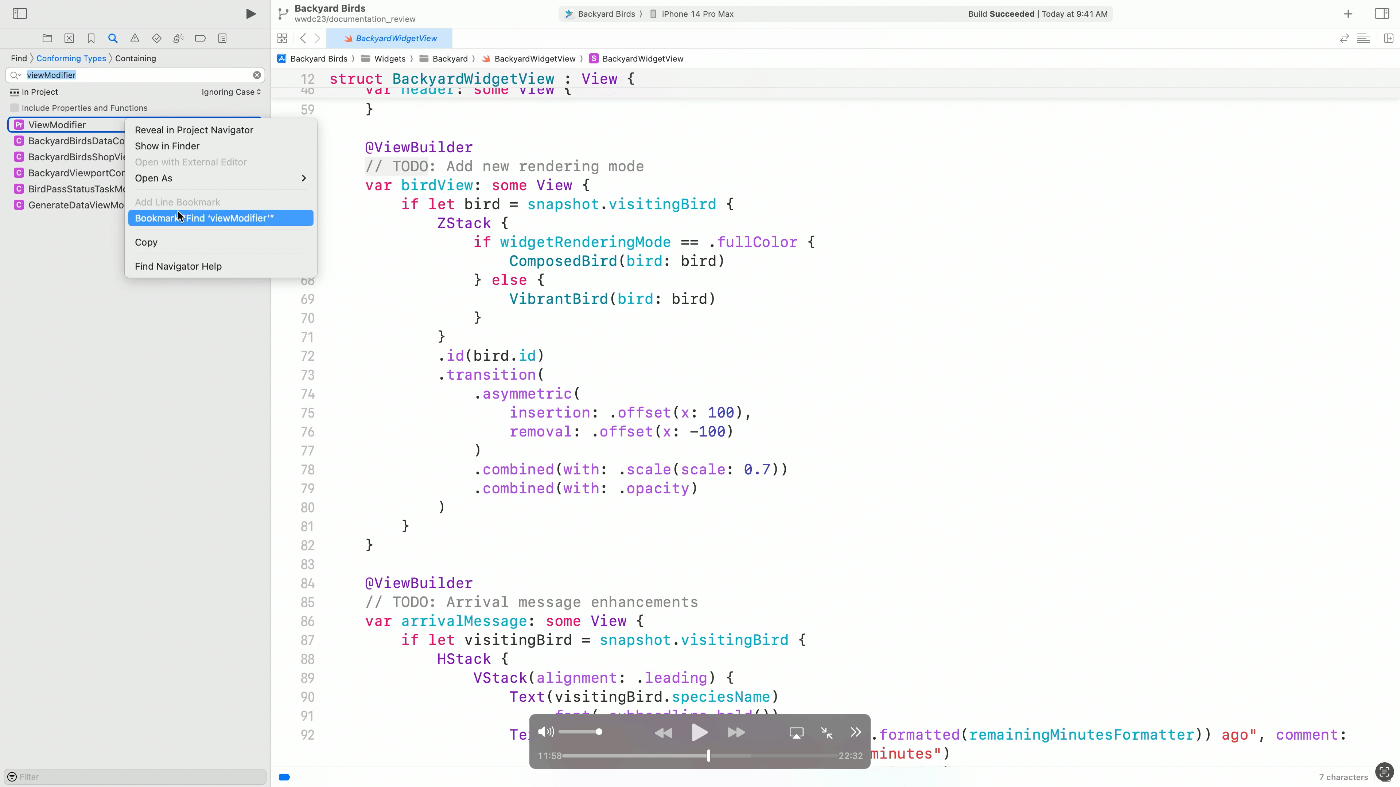The height and width of the screenshot is (787, 1400).
Task: Click Backyard folder in the jump bar
Action: [x=443, y=59]
